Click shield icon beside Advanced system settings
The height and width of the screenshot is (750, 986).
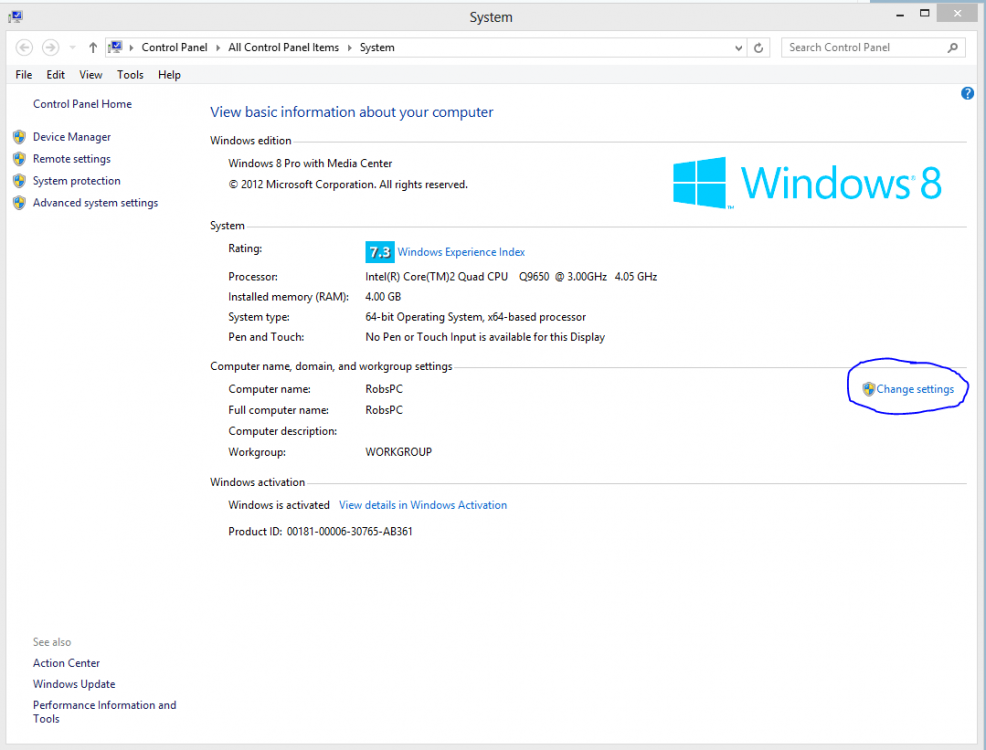tap(19, 203)
